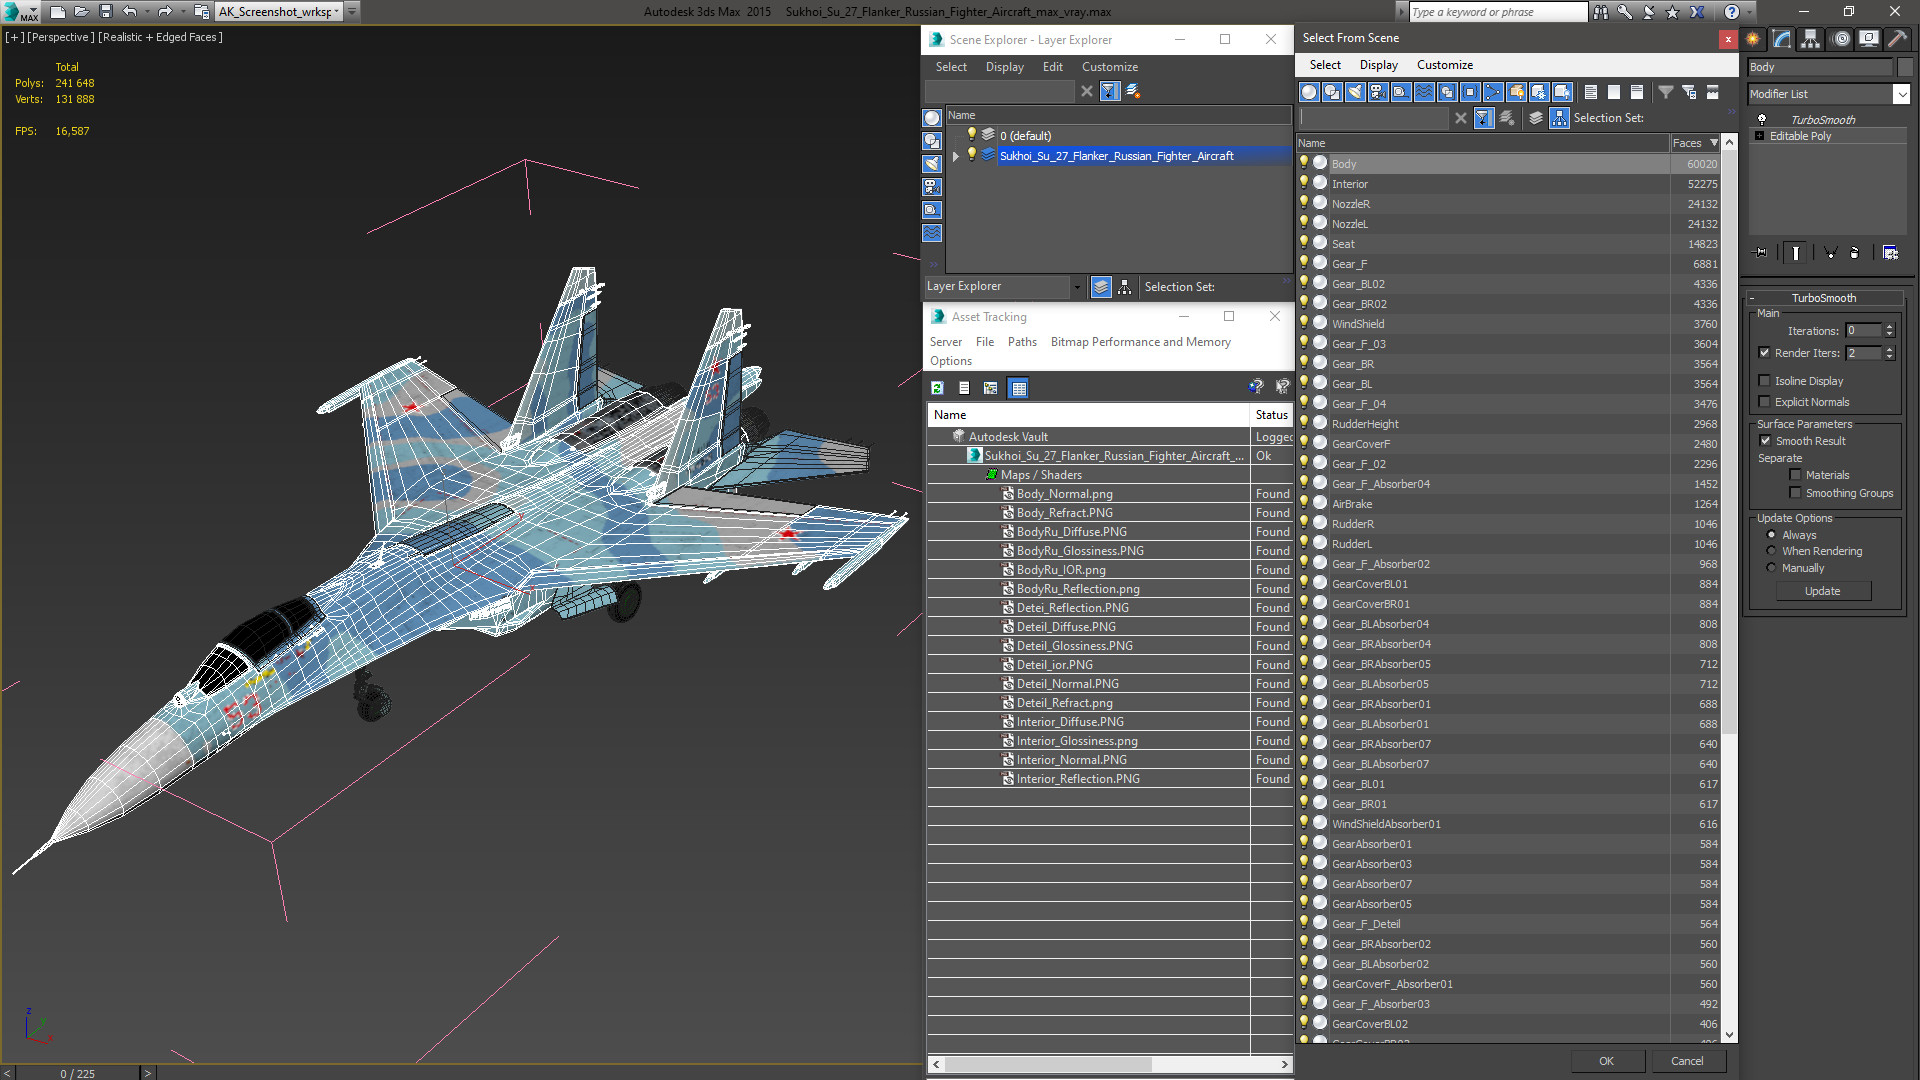Viewport: 1920px width, 1080px height.
Task: Open the Hierarchy command panel tab
Action: (1810, 39)
